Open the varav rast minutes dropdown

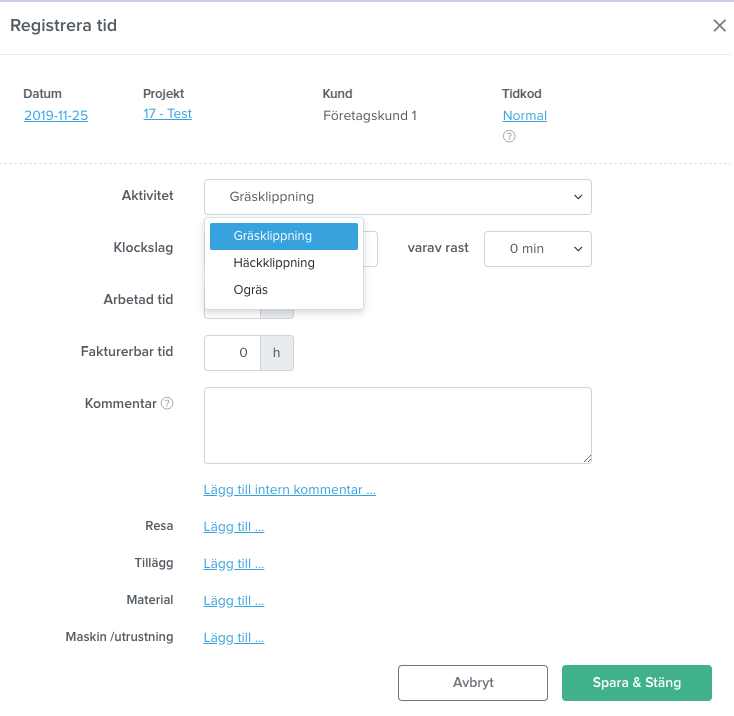537,249
